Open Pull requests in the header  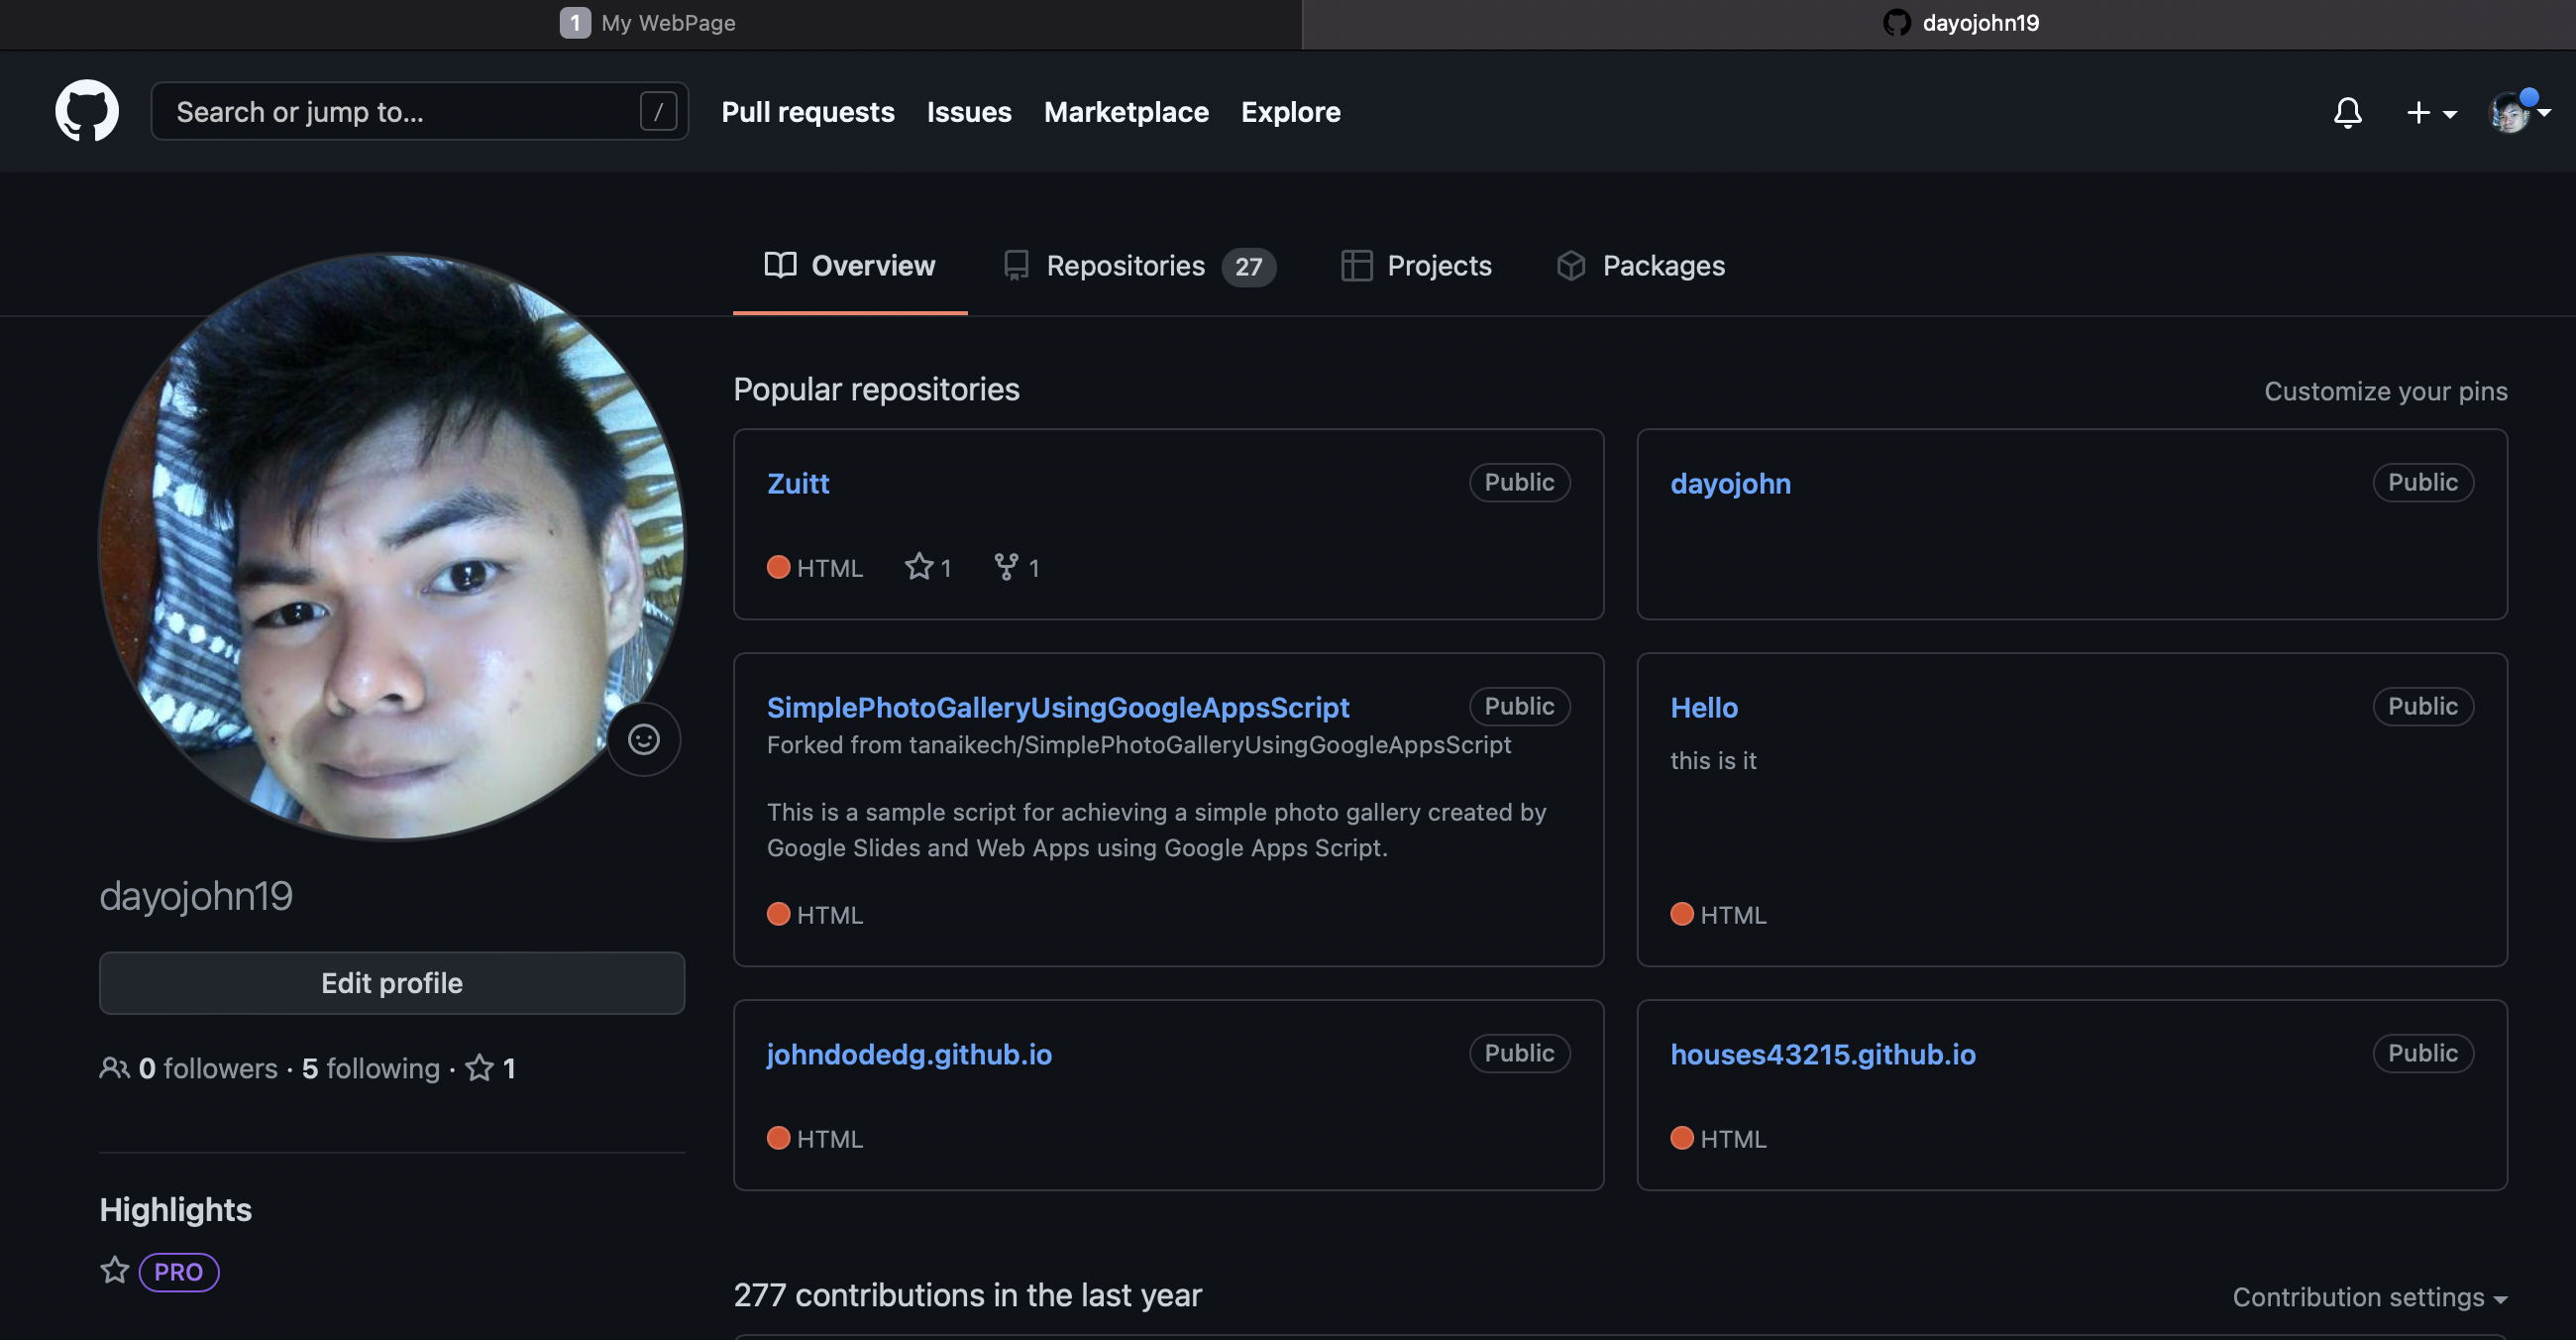click(x=808, y=112)
